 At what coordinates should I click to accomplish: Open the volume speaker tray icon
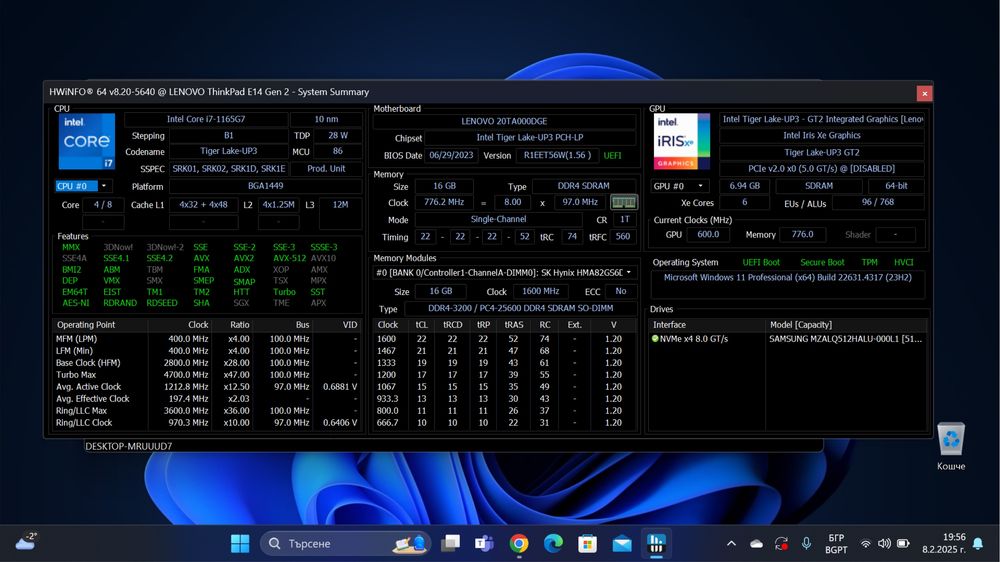(x=884, y=544)
